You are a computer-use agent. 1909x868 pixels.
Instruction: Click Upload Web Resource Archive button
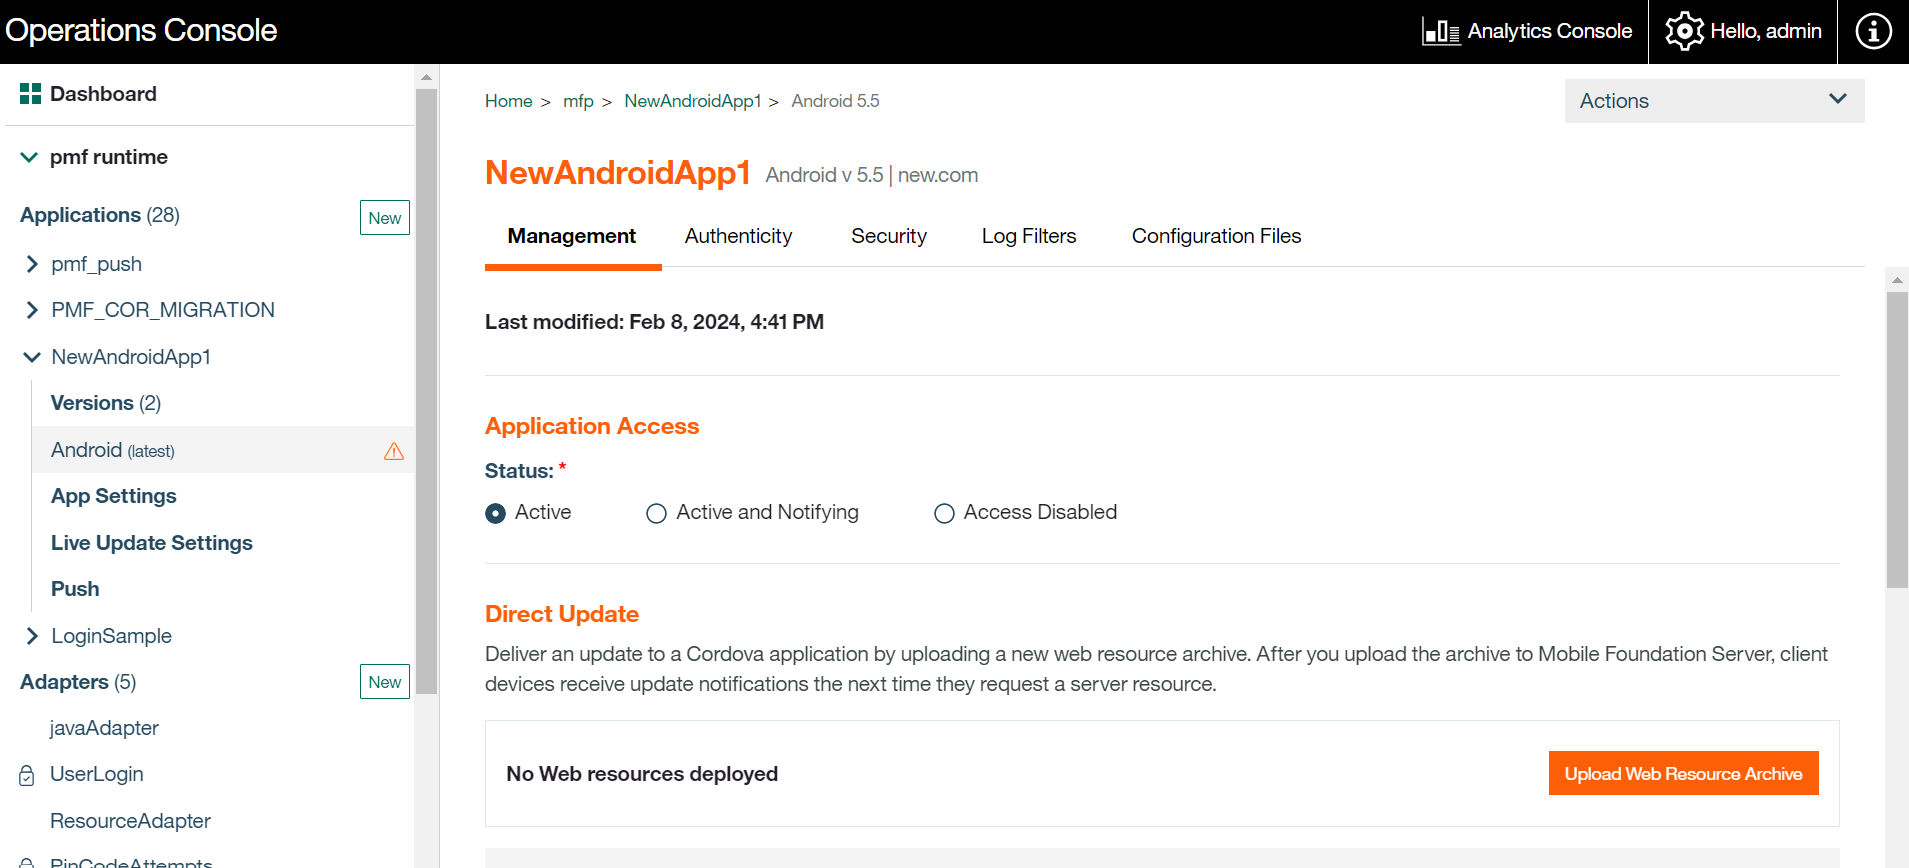[x=1683, y=773]
